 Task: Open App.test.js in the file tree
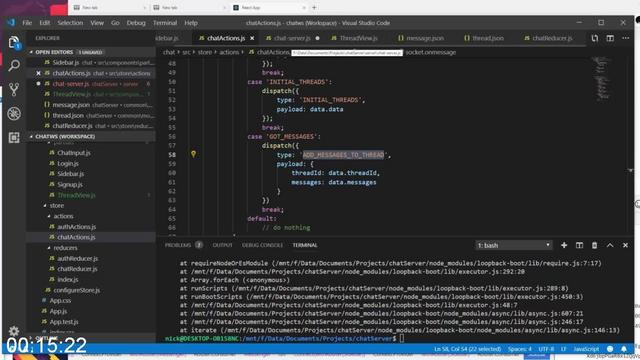tap(64, 322)
